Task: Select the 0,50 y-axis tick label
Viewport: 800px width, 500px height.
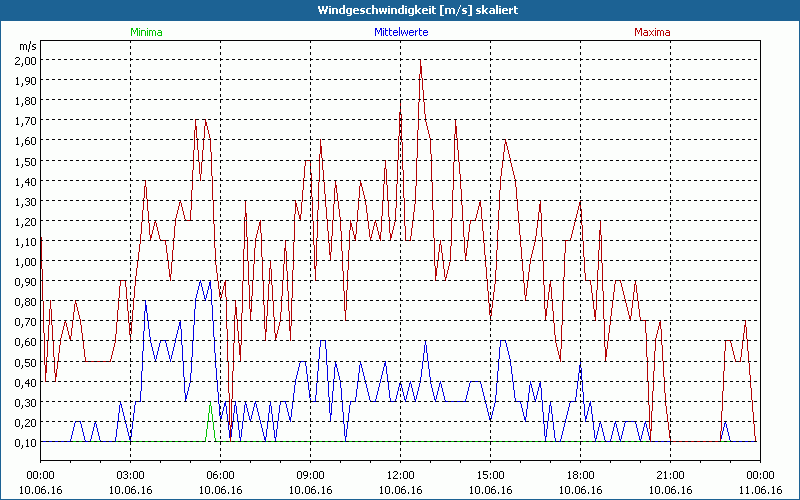Action: point(25,363)
